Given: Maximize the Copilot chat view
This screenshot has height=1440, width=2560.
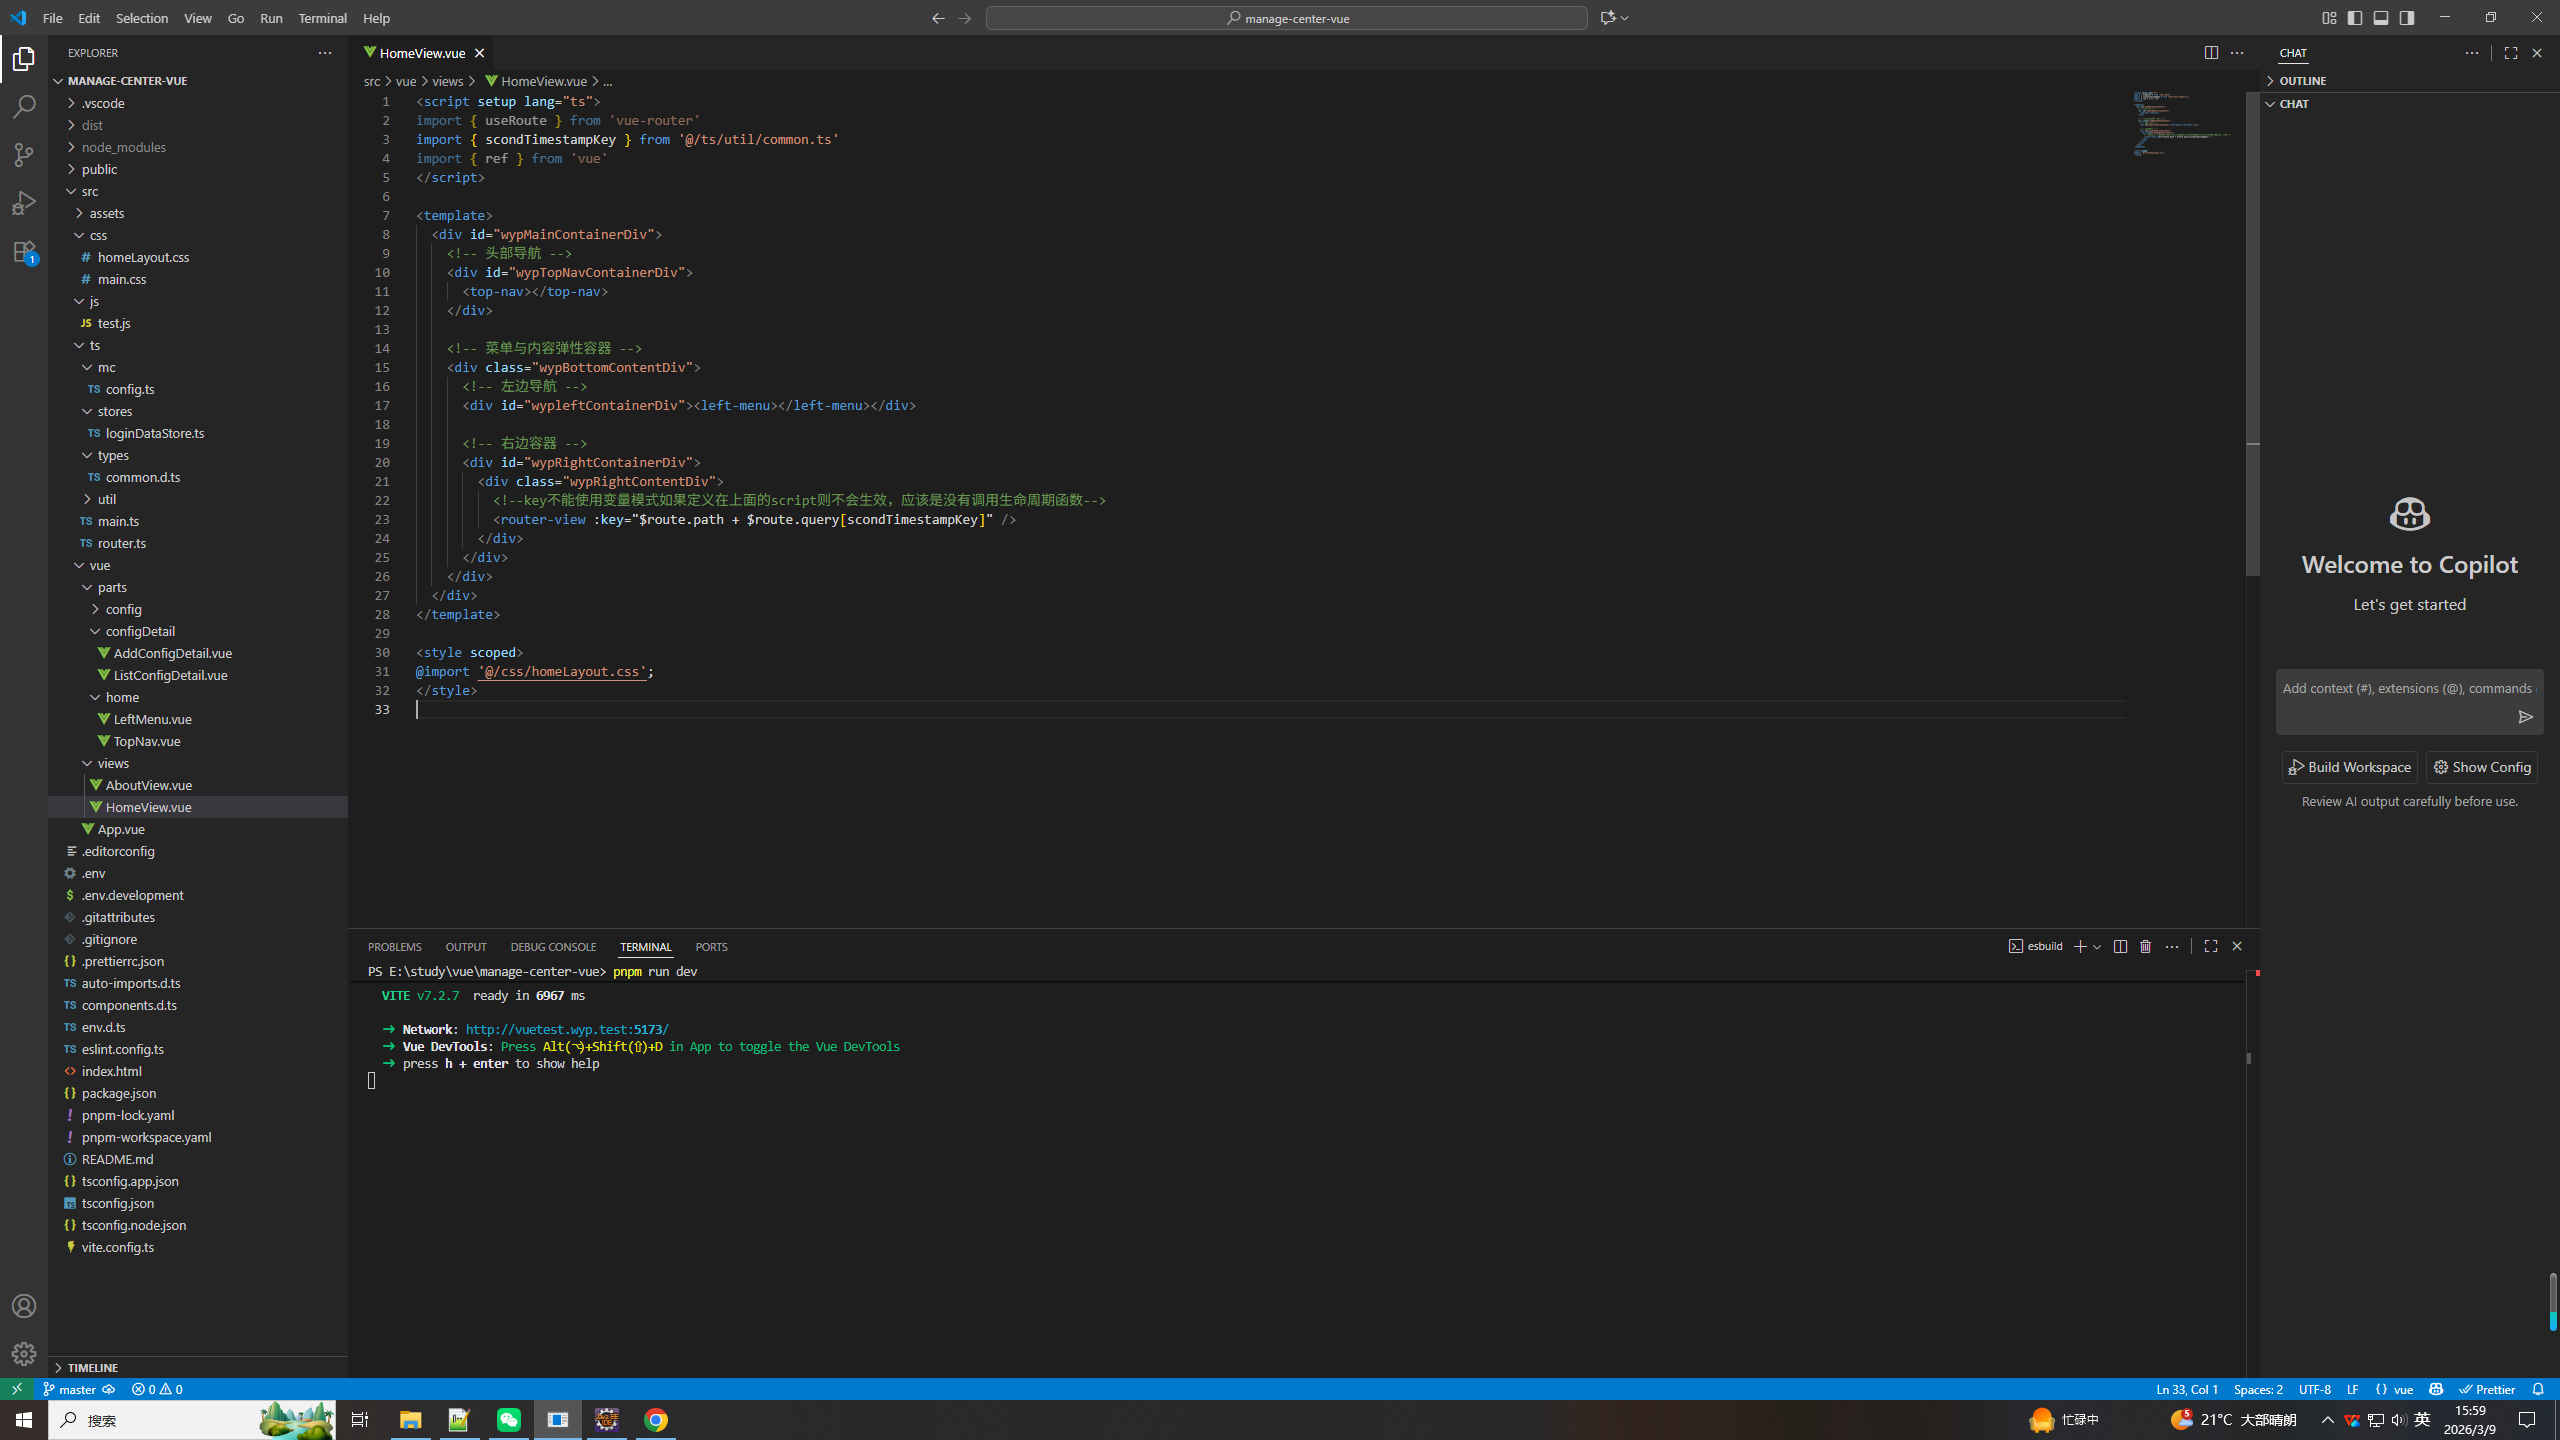Looking at the screenshot, I should click(x=2510, y=53).
